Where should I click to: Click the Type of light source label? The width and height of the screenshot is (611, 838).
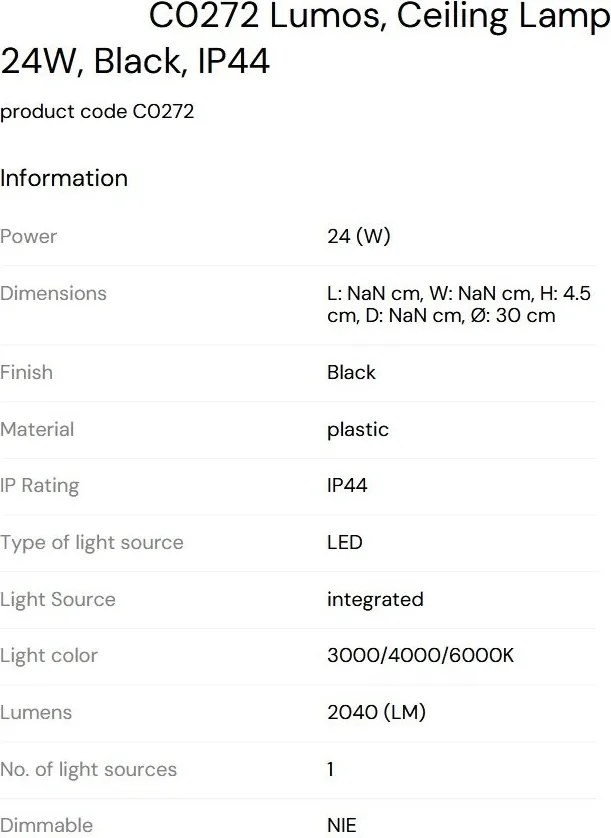92,543
